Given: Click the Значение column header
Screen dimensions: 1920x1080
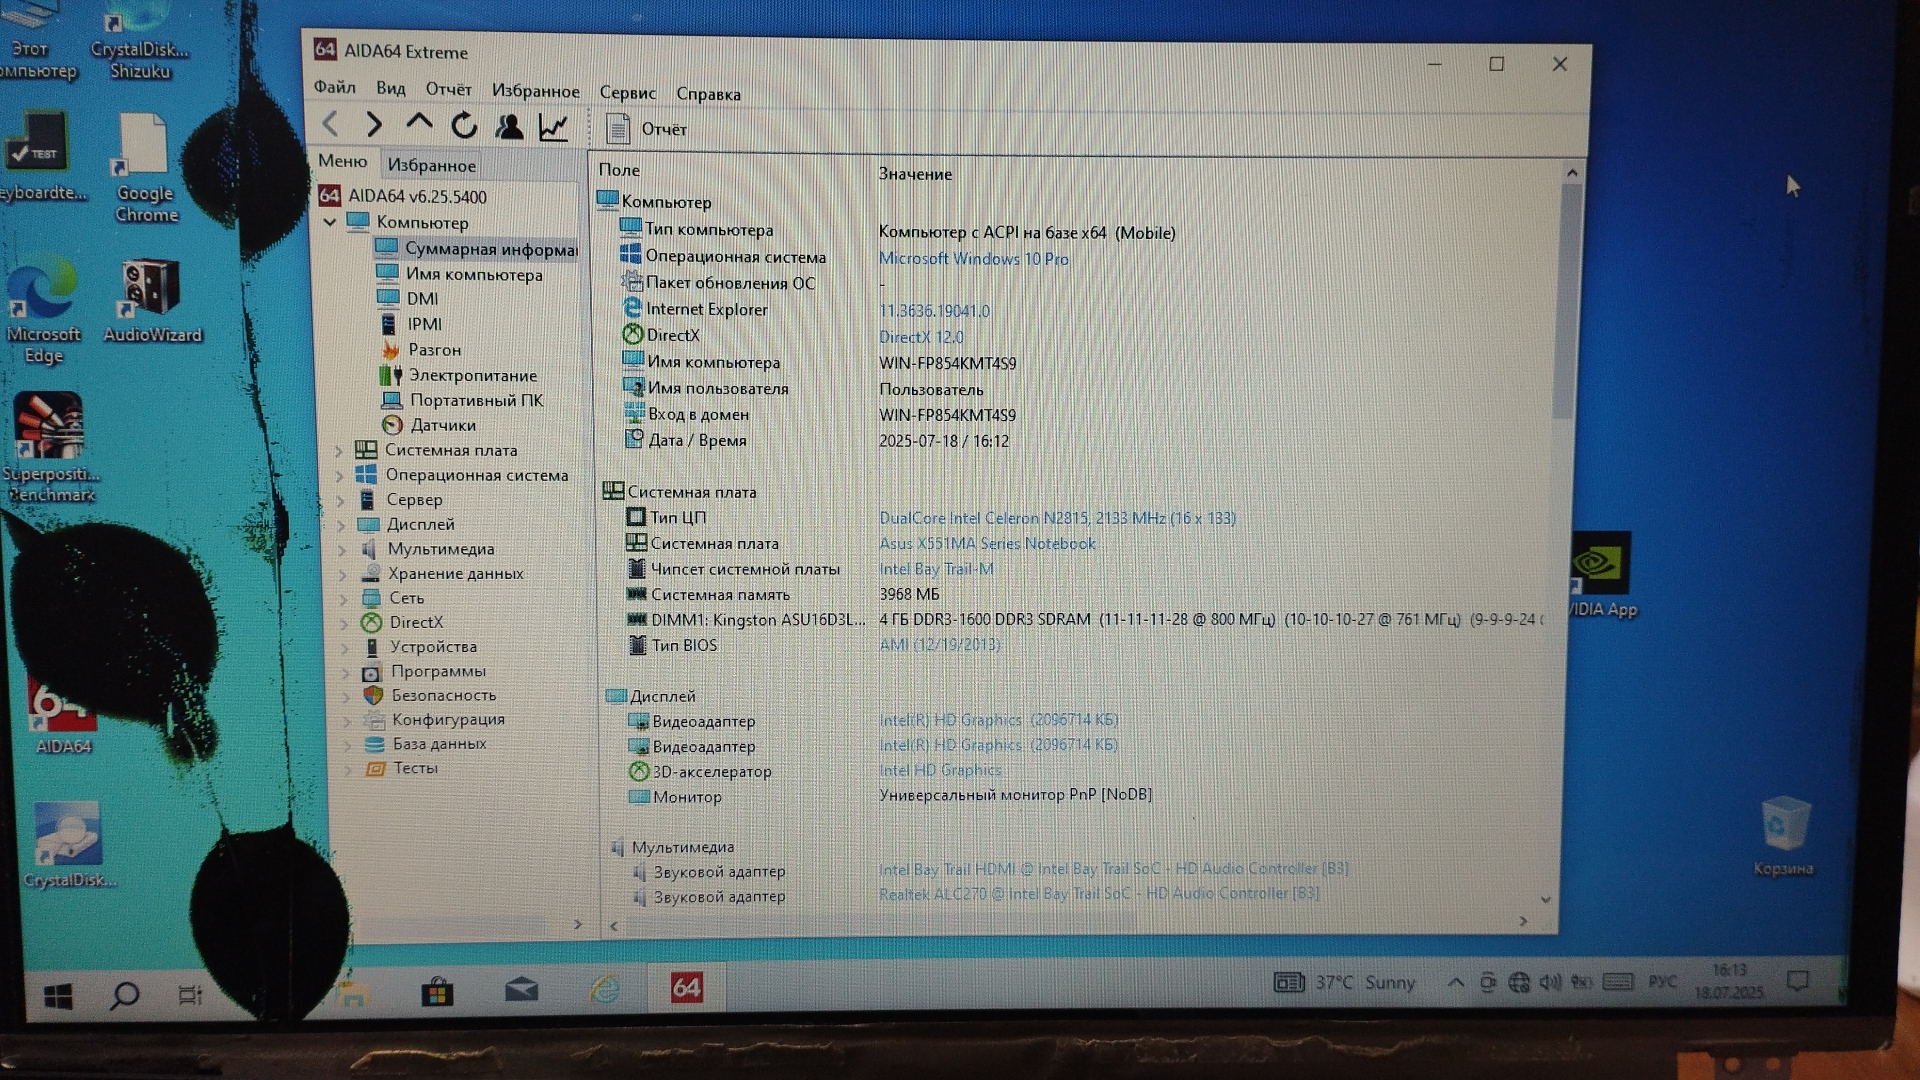Looking at the screenshot, I should [915, 174].
